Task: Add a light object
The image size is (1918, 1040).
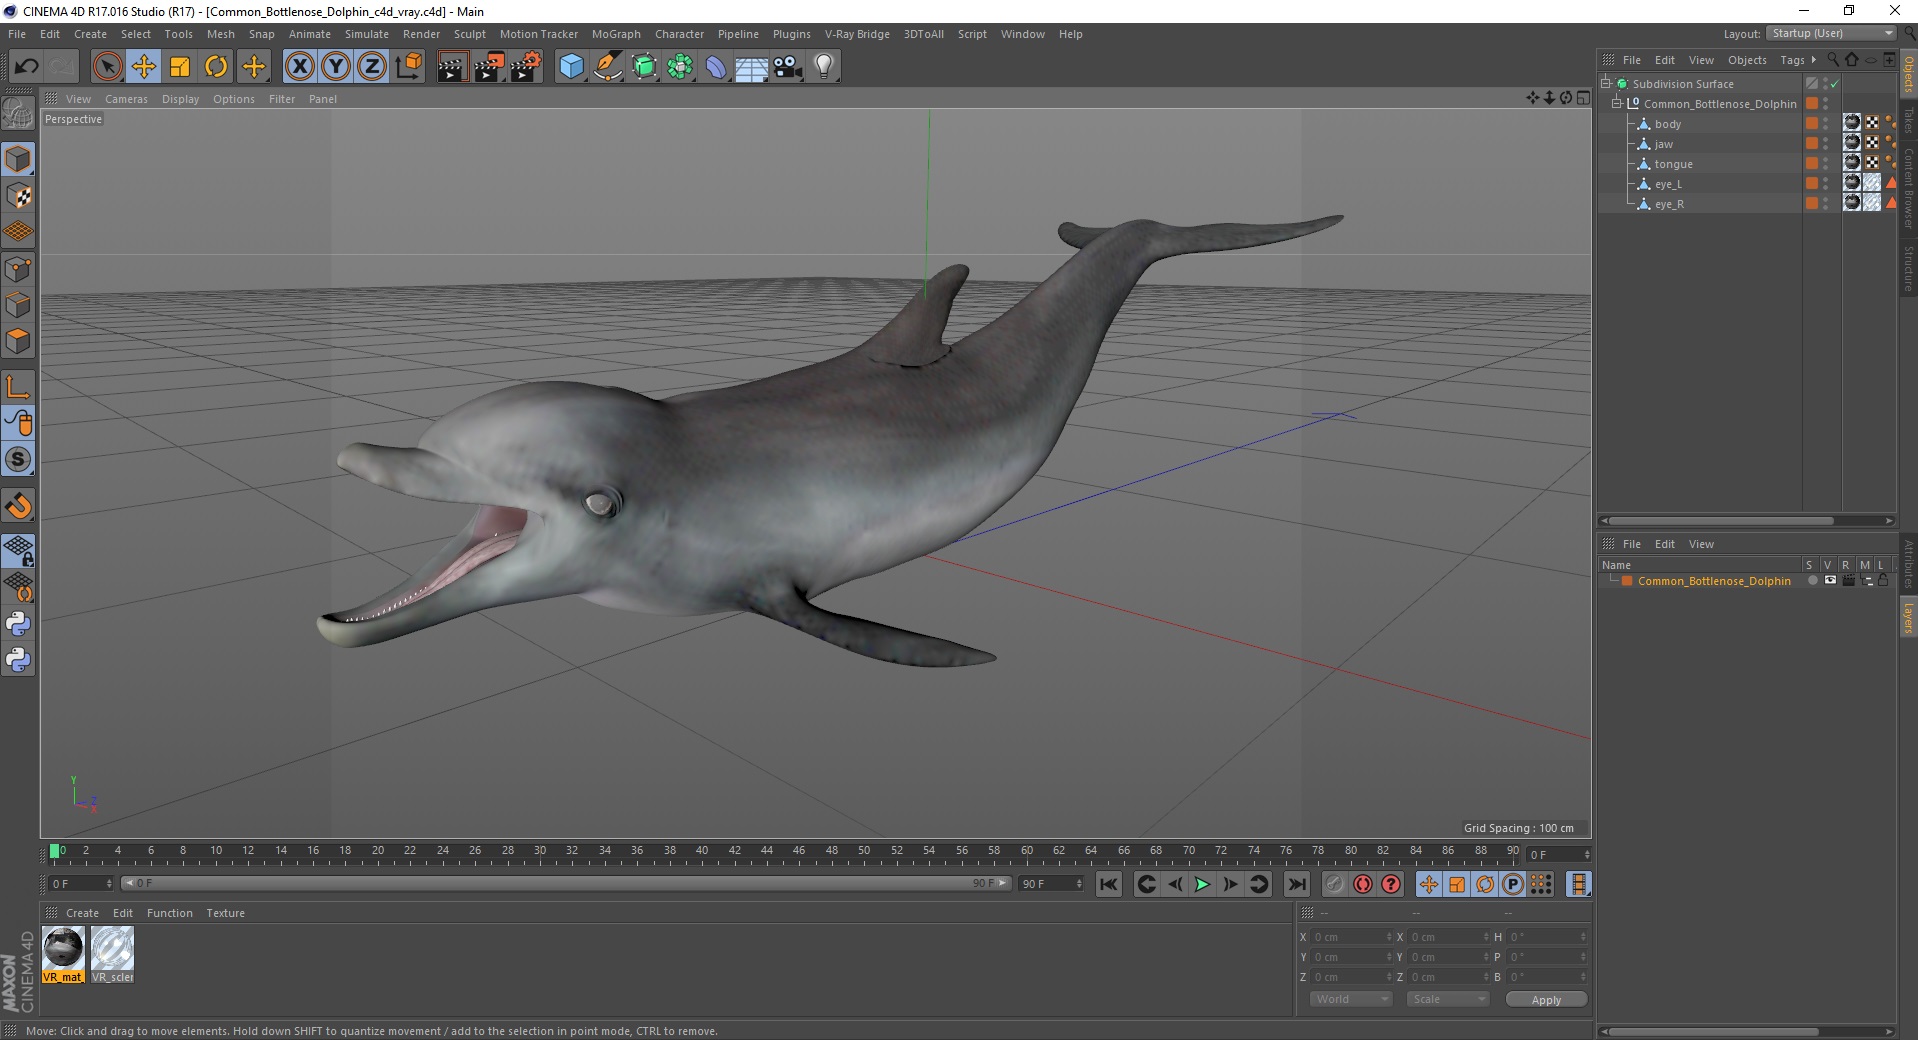Action: tap(824, 67)
